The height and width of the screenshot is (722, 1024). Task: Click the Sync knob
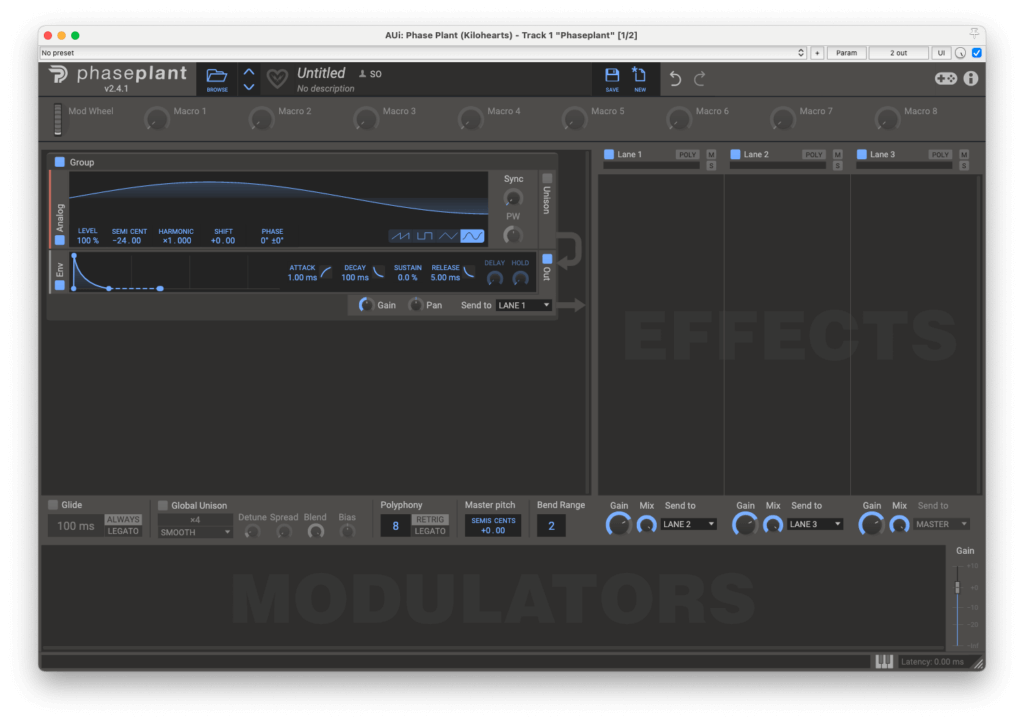pos(513,197)
